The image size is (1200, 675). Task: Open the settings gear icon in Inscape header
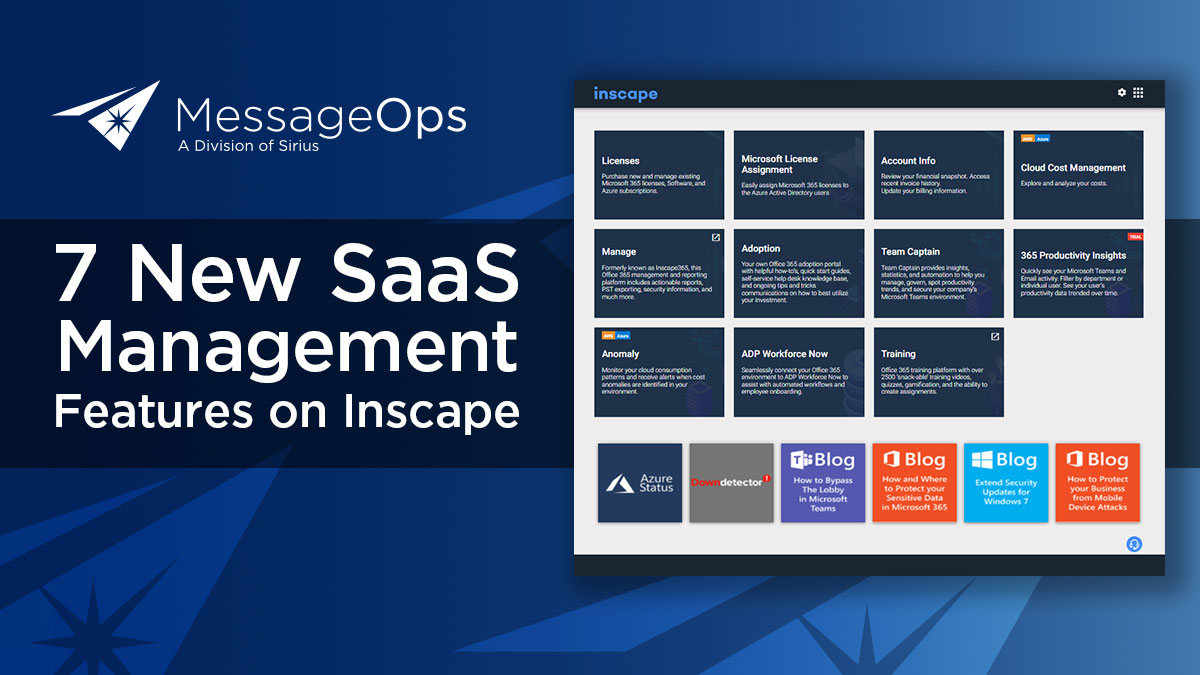click(1122, 93)
